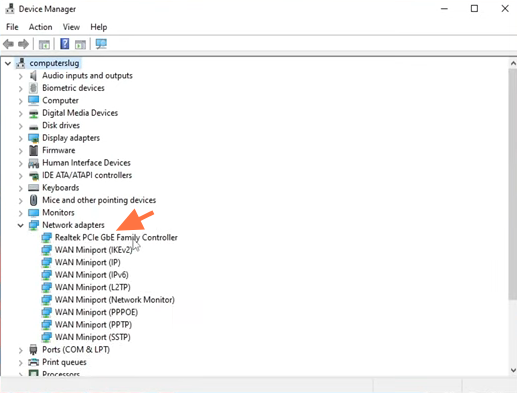Expand the Monitors chevron
517x393 pixels.
point(21,213)
